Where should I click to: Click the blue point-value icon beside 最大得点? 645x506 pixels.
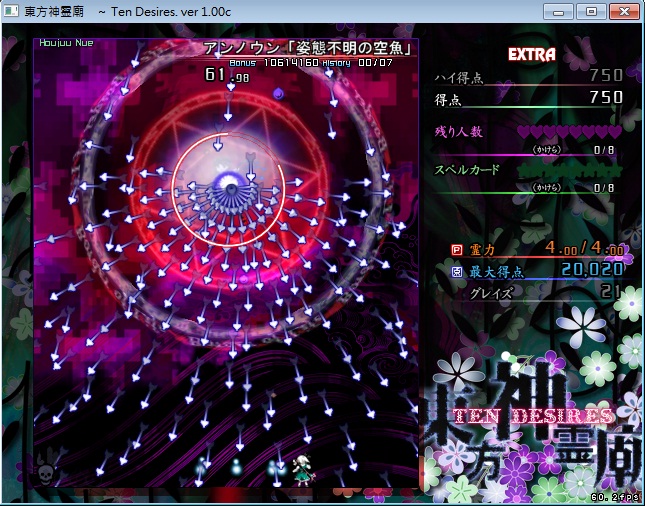pos(457,272)
